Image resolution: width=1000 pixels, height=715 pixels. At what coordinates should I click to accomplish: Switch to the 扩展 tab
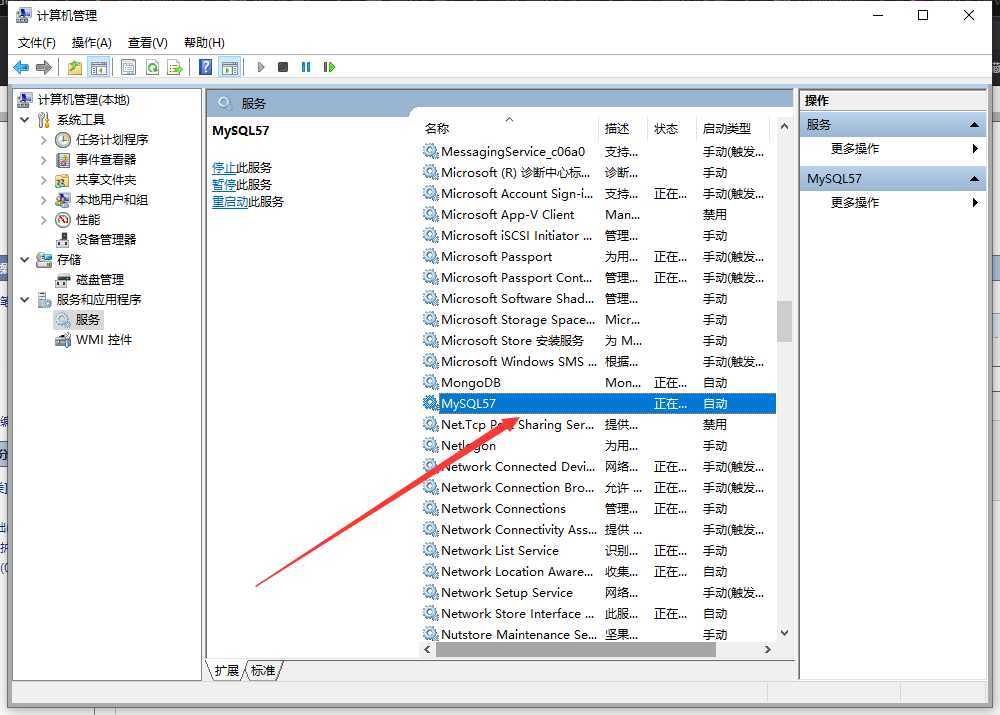pos(226,670)
